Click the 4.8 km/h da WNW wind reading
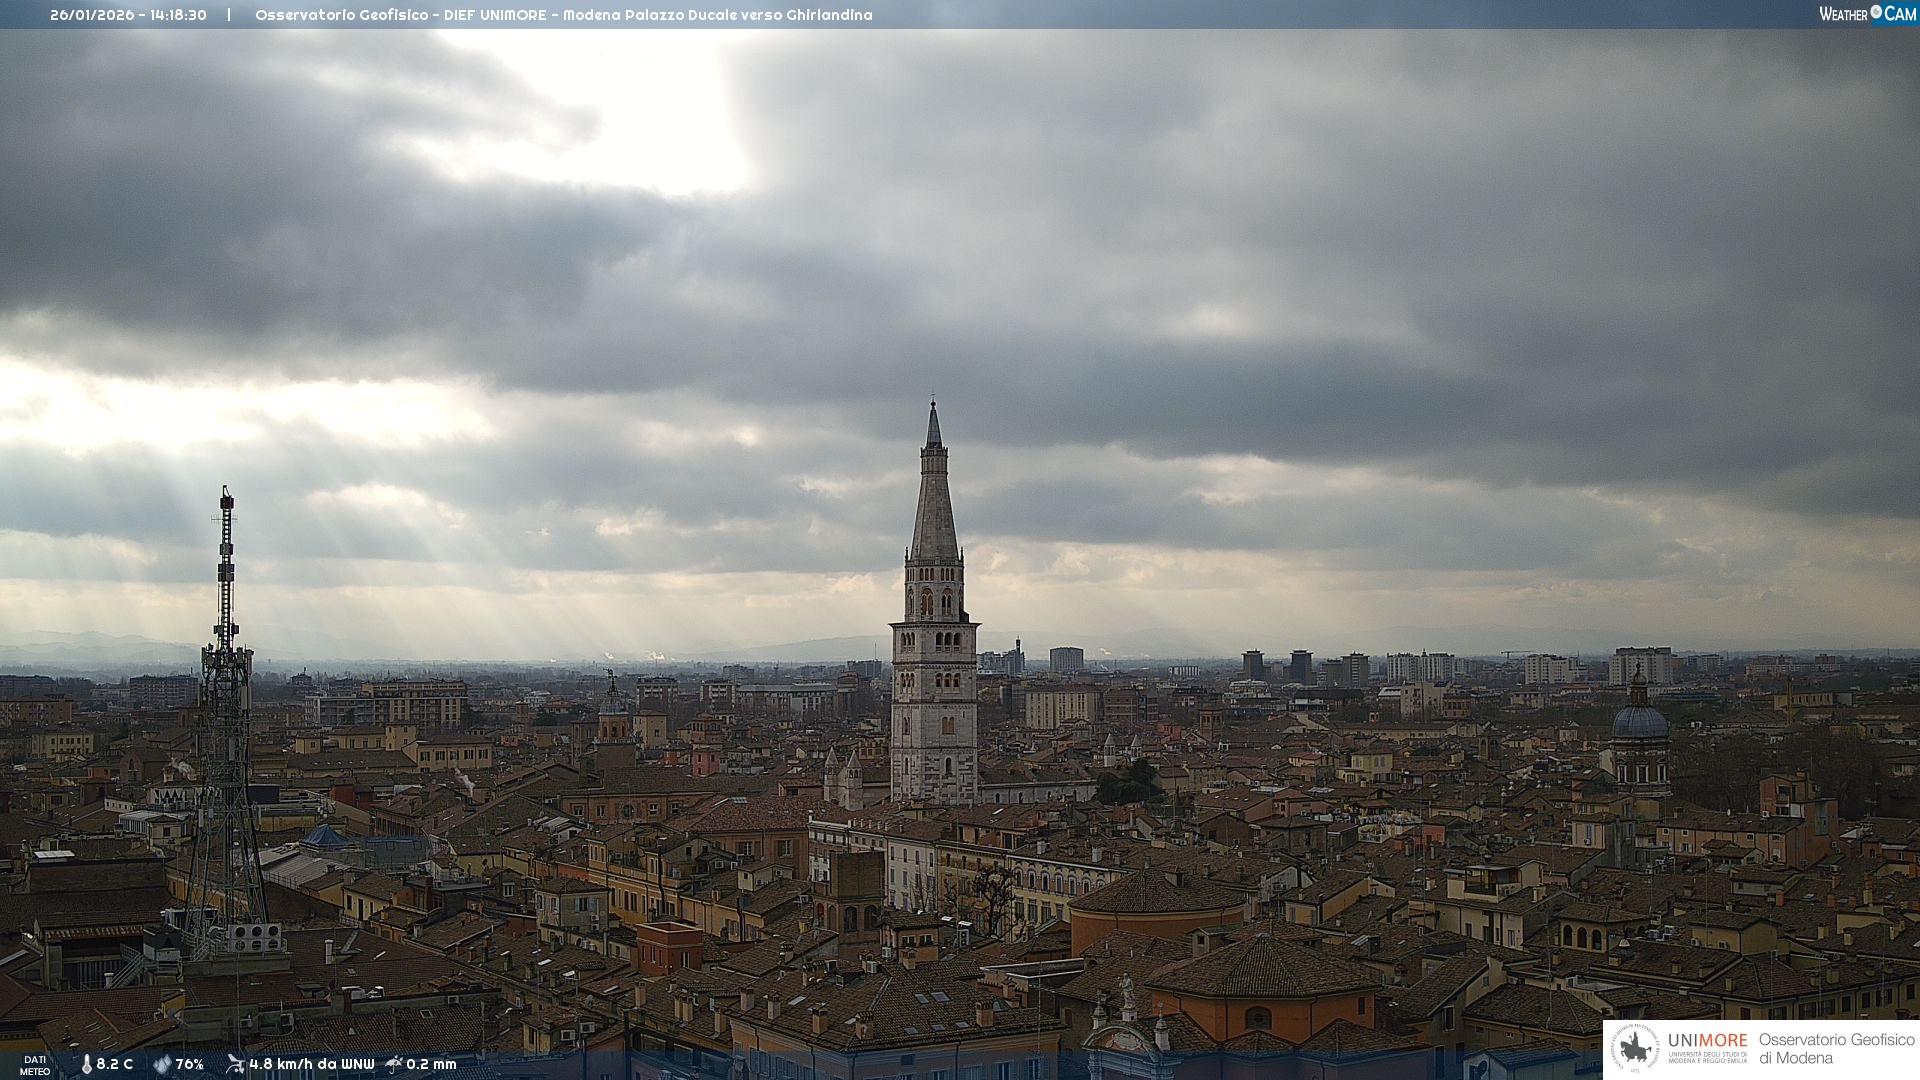This screenshot has width=1920, height=1080. point(311,1064)
